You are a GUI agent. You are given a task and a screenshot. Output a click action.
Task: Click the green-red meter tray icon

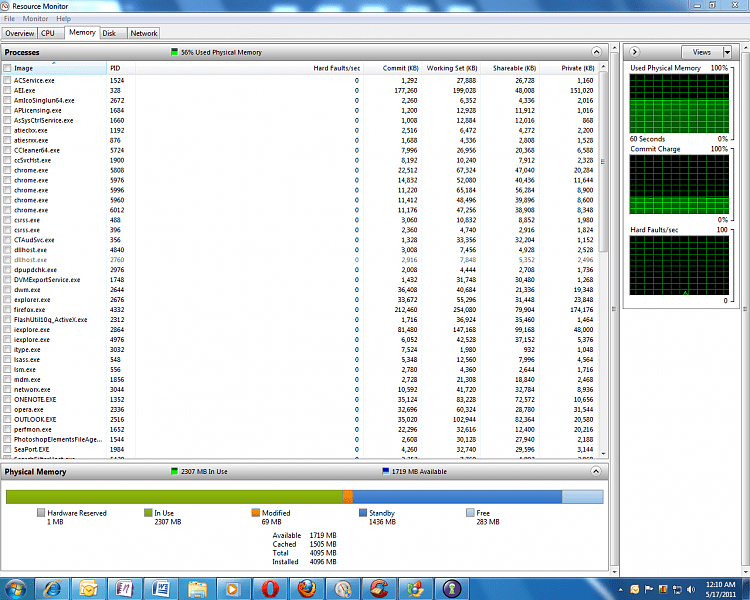[662, 589]
